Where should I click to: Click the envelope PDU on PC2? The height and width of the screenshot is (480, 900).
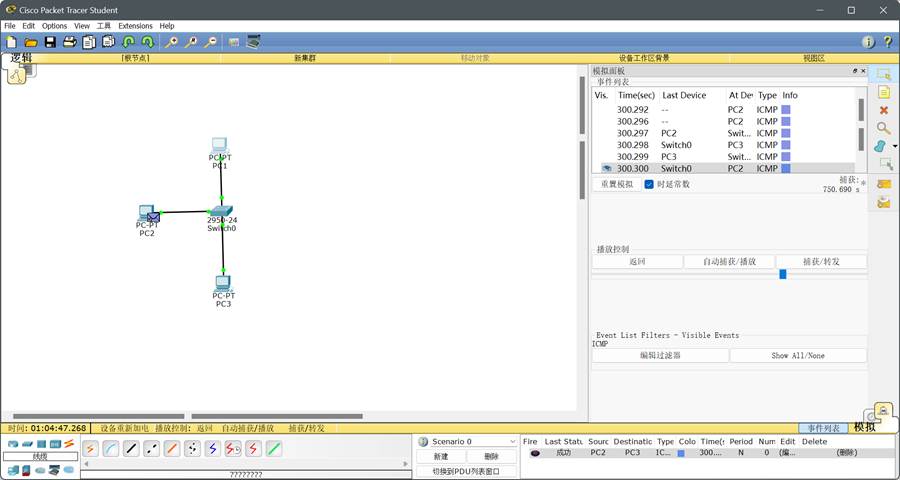tap(153, 217)
